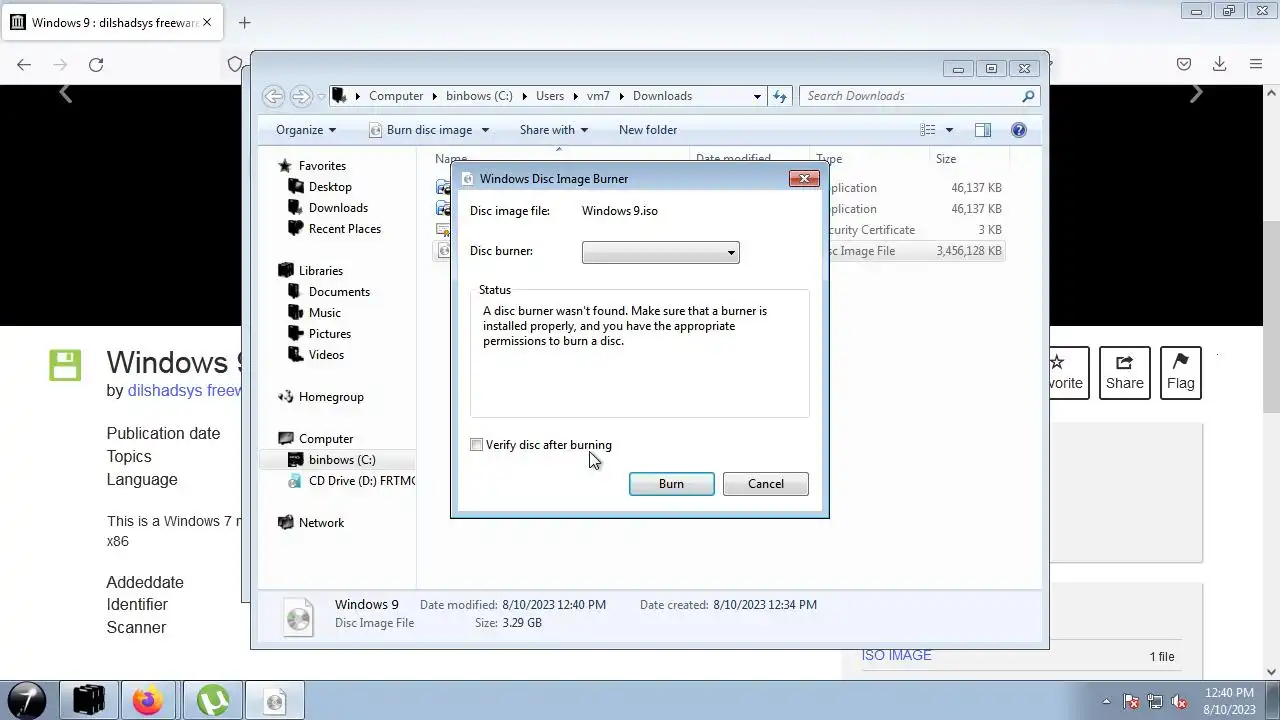Screen dimensions: 1280x720
Task: Show hidden system tray icons
Action: [x=1106, y=702]
